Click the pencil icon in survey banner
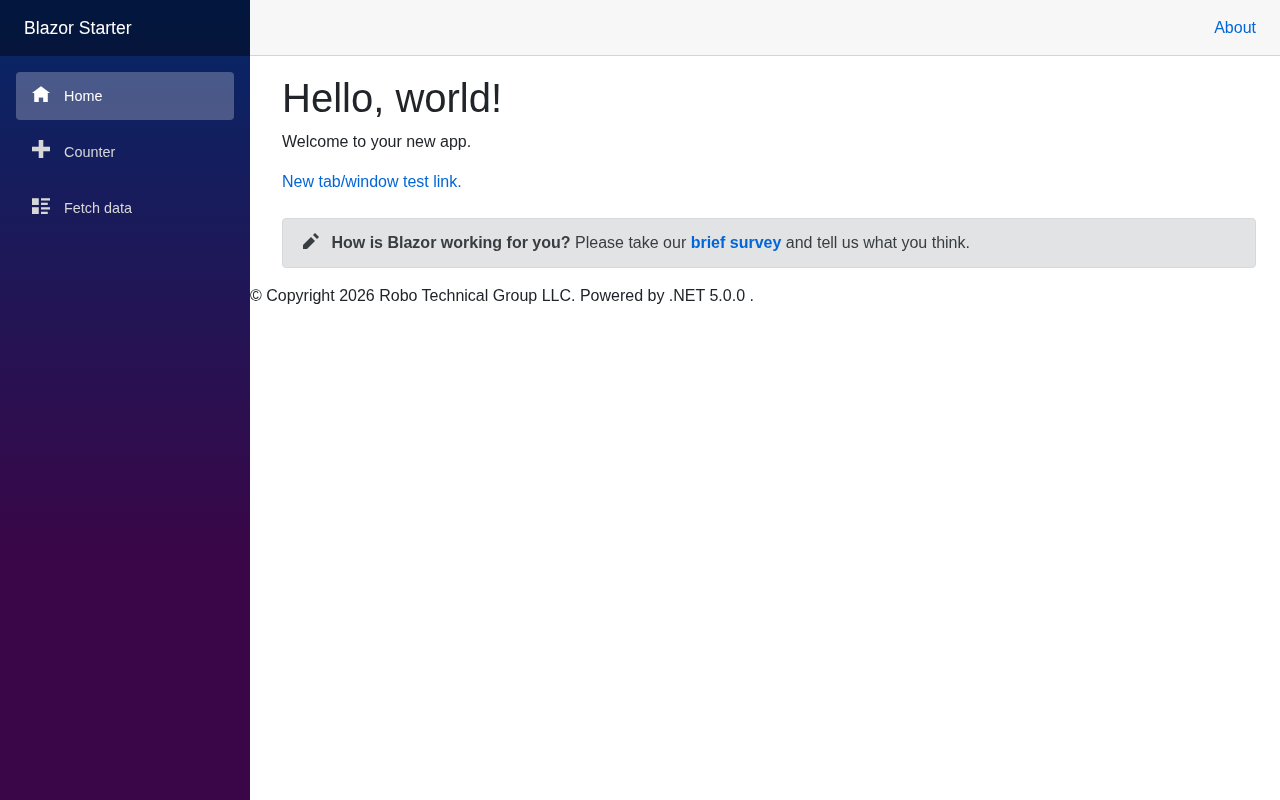 (x=310, y=242)
